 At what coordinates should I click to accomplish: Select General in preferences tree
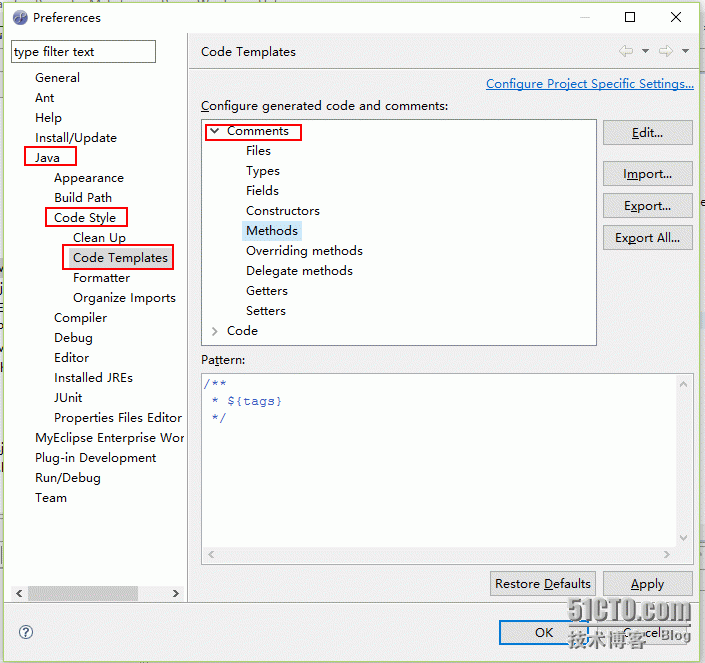pyautogui.click(x=58, y=78)
